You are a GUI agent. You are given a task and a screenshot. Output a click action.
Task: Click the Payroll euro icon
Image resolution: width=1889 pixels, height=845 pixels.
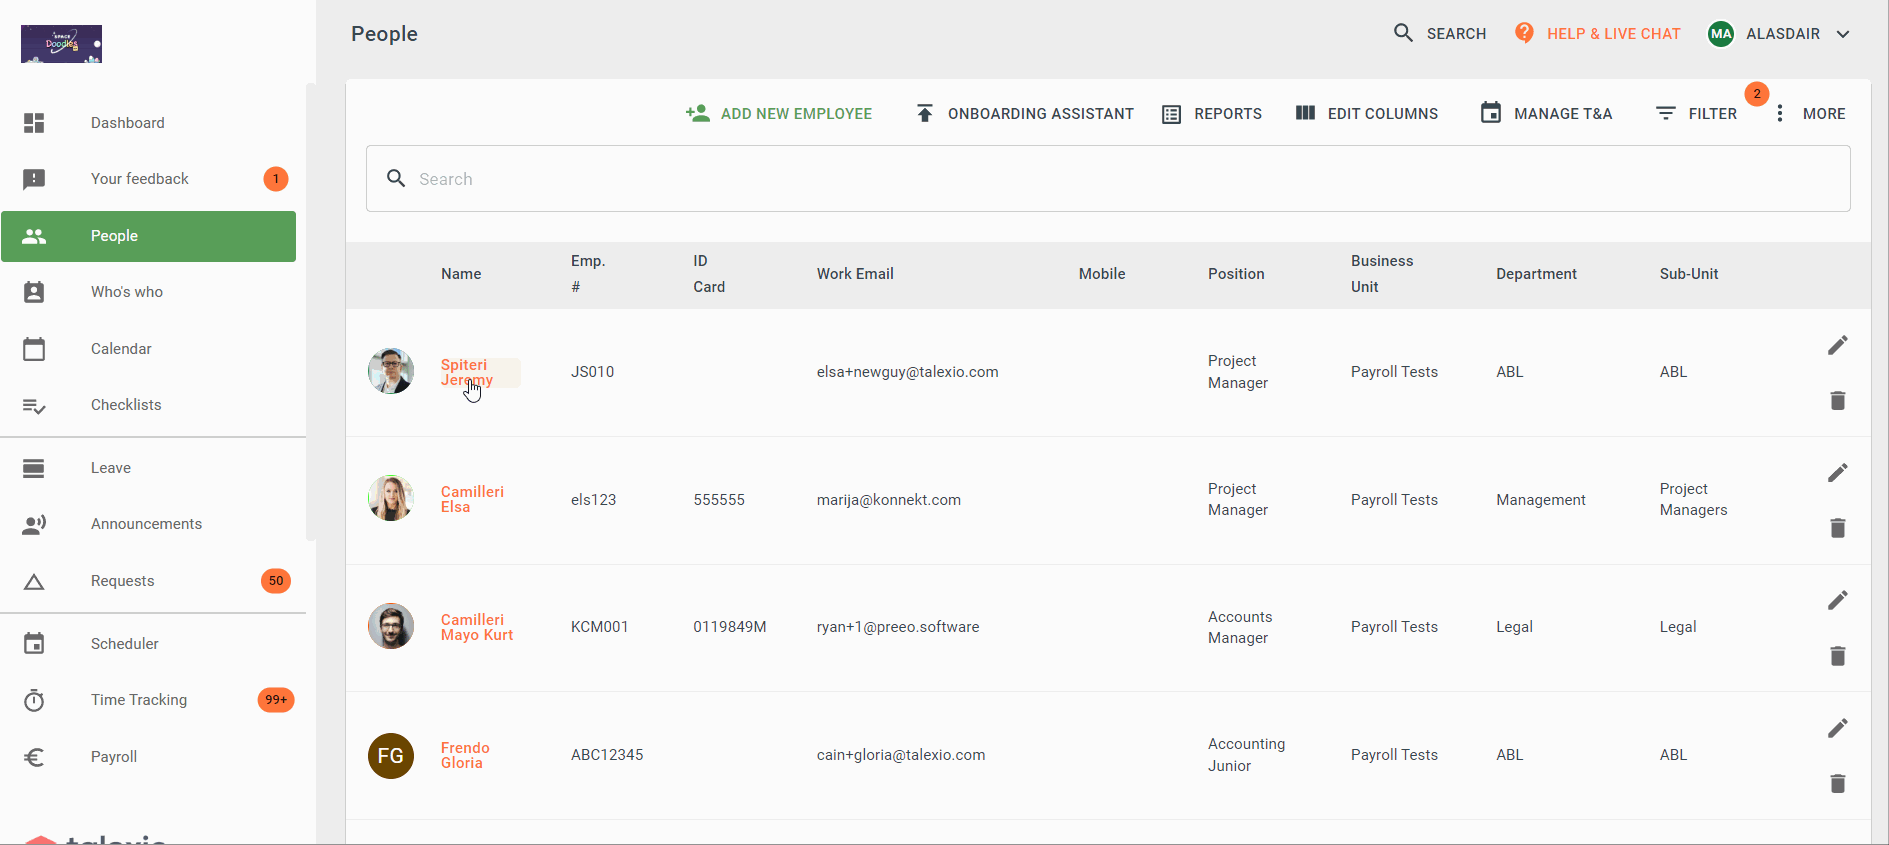[x=34, y=757]
